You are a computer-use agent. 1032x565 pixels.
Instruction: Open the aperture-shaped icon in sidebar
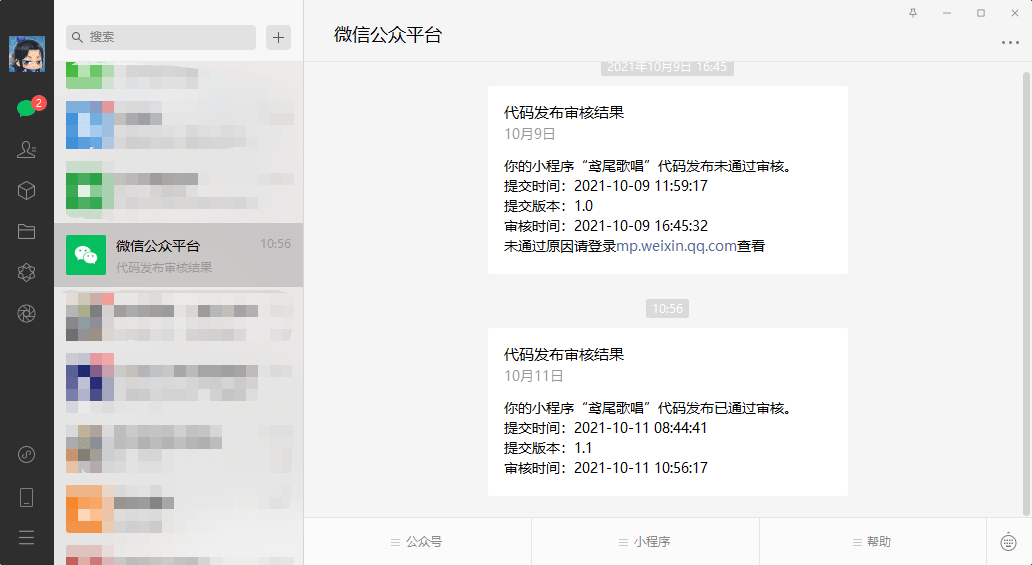pos(26,313)
